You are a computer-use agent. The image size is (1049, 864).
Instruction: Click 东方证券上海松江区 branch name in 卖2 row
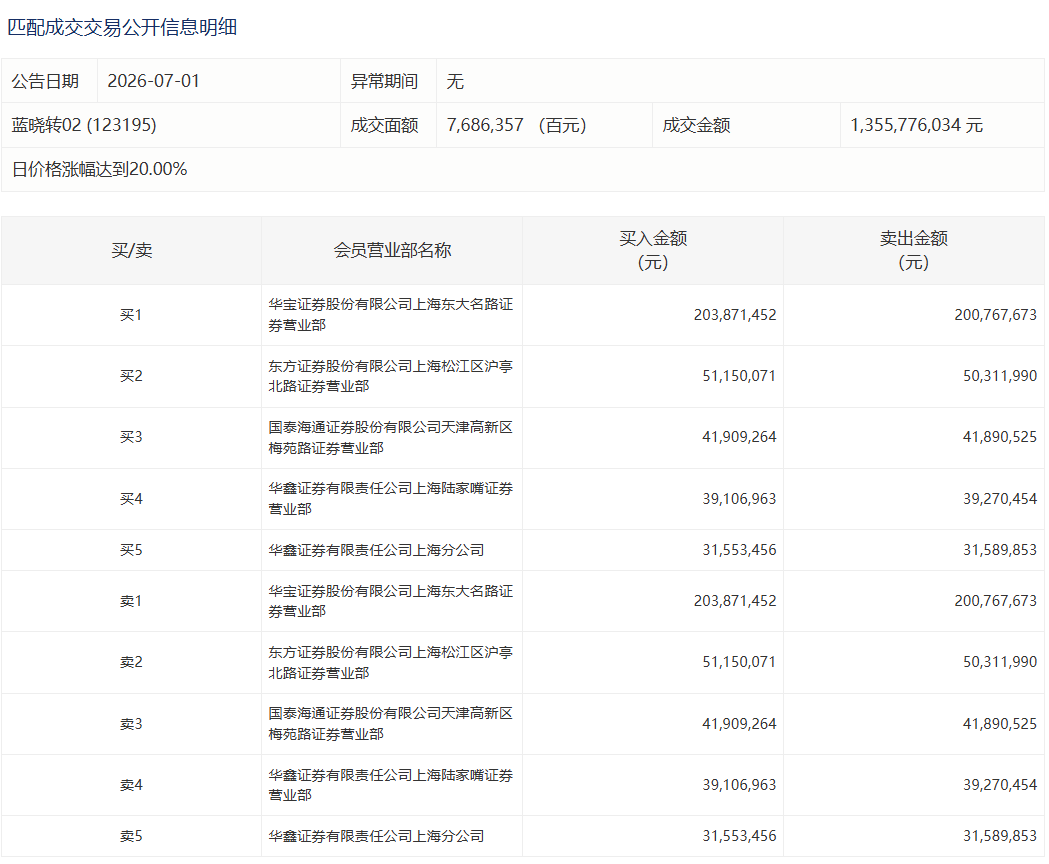pyautogui.click(x=391, y=662)
